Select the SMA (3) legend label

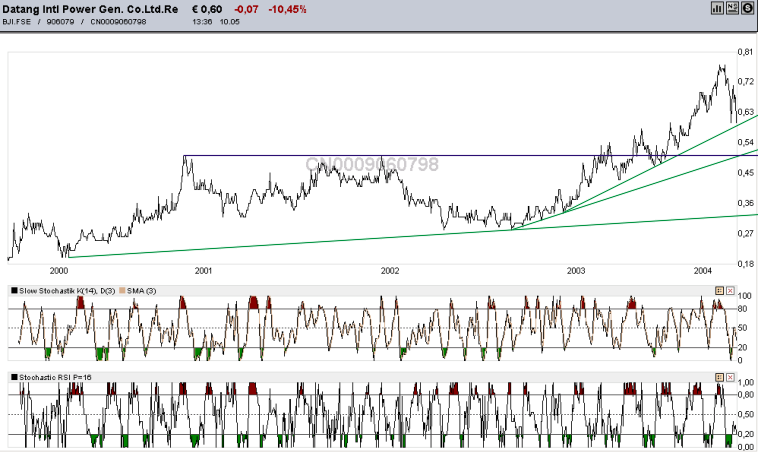pos(142,291)
